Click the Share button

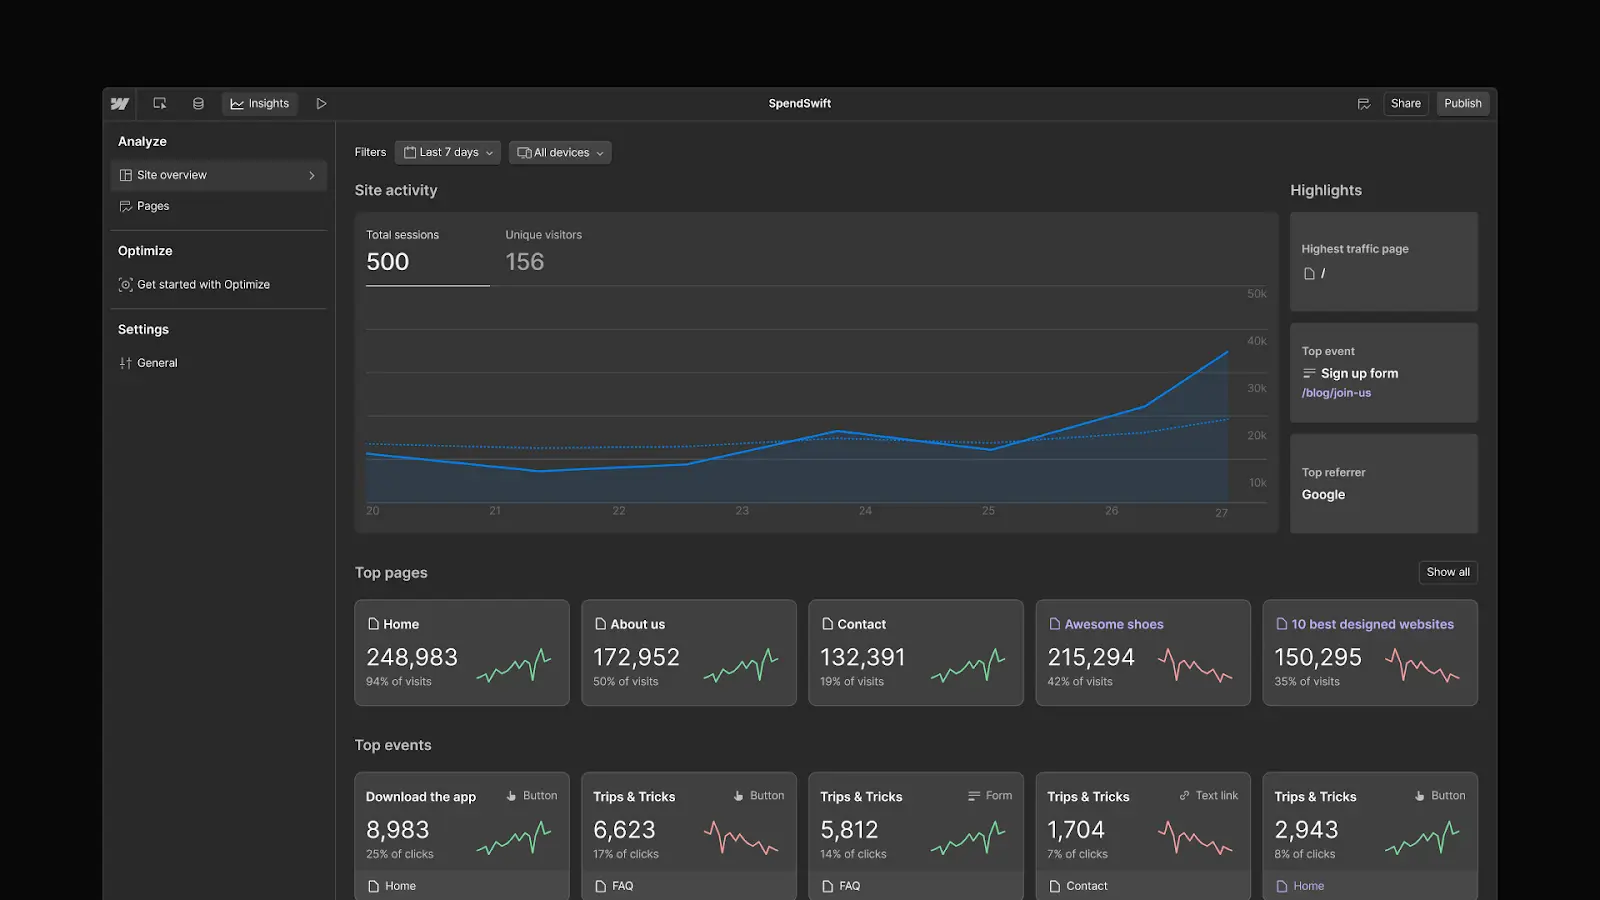[1406, 103]
